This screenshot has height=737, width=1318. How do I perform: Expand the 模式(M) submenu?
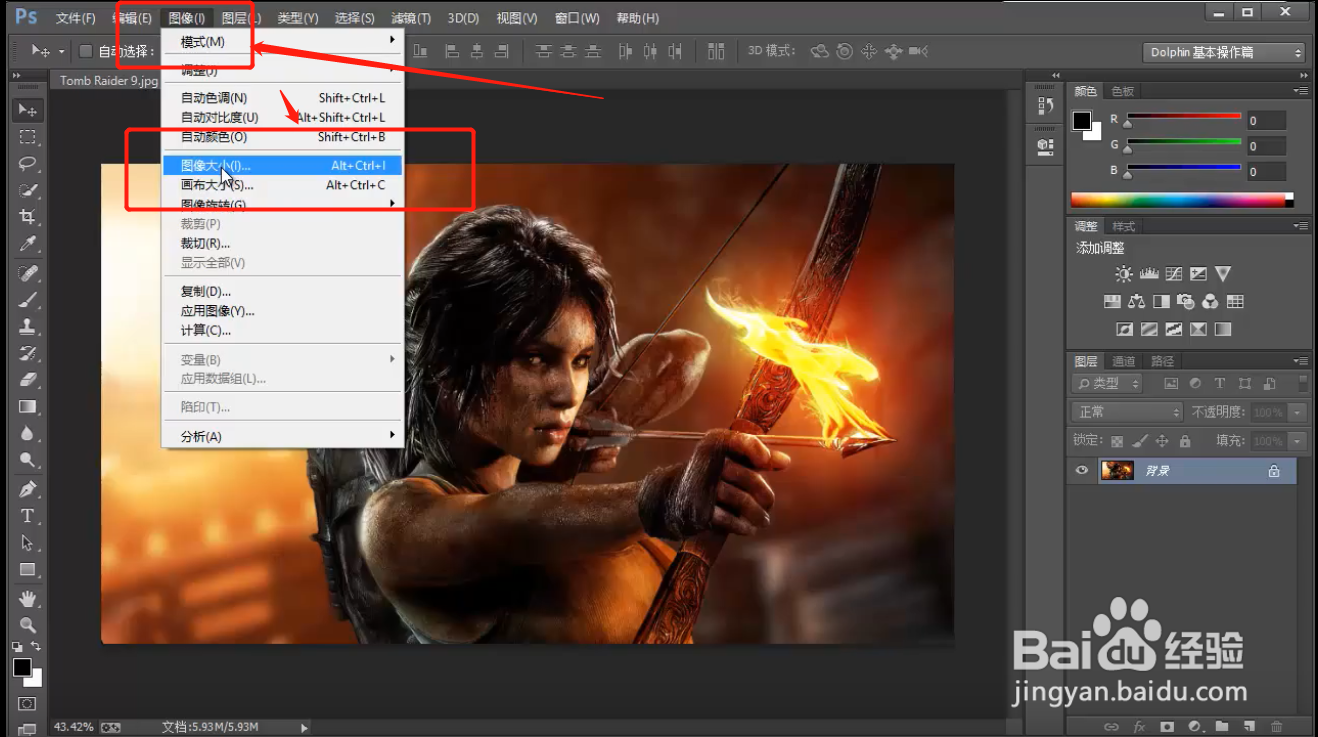pyautogui.click(x=283, y=41)
